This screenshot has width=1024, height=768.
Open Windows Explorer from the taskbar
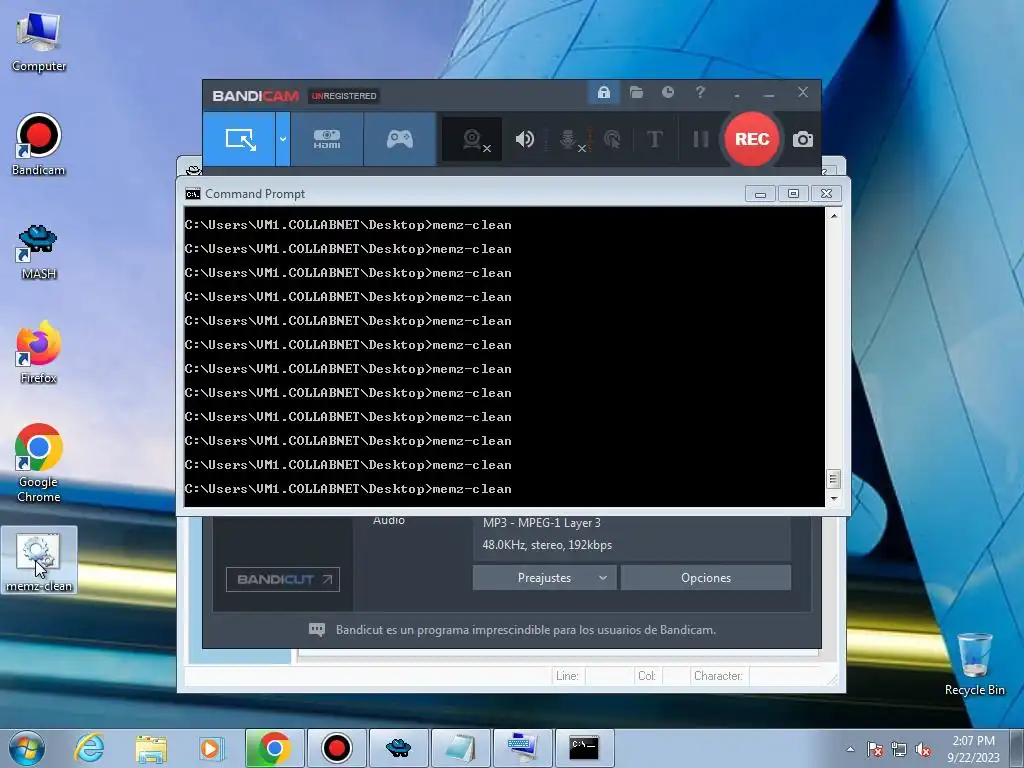(x=151, y=748)
